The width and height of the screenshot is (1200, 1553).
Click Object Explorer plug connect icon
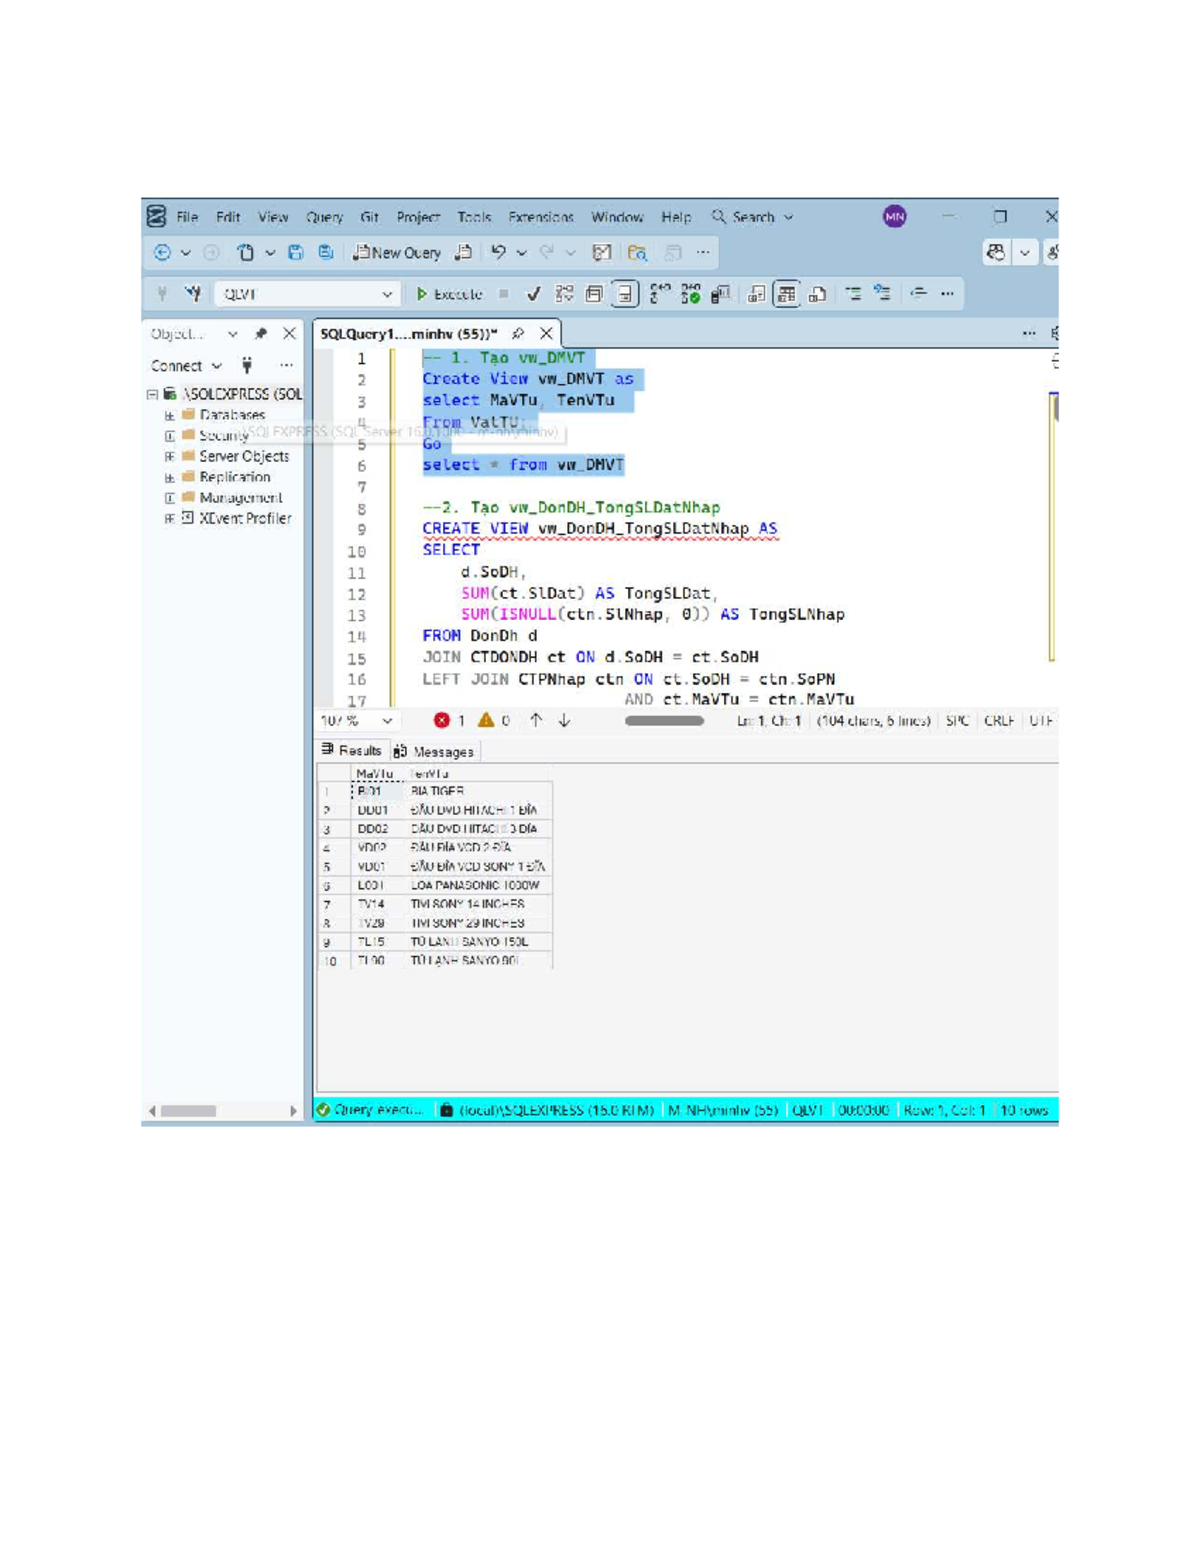pyautogui.click(x=247, y=366)
